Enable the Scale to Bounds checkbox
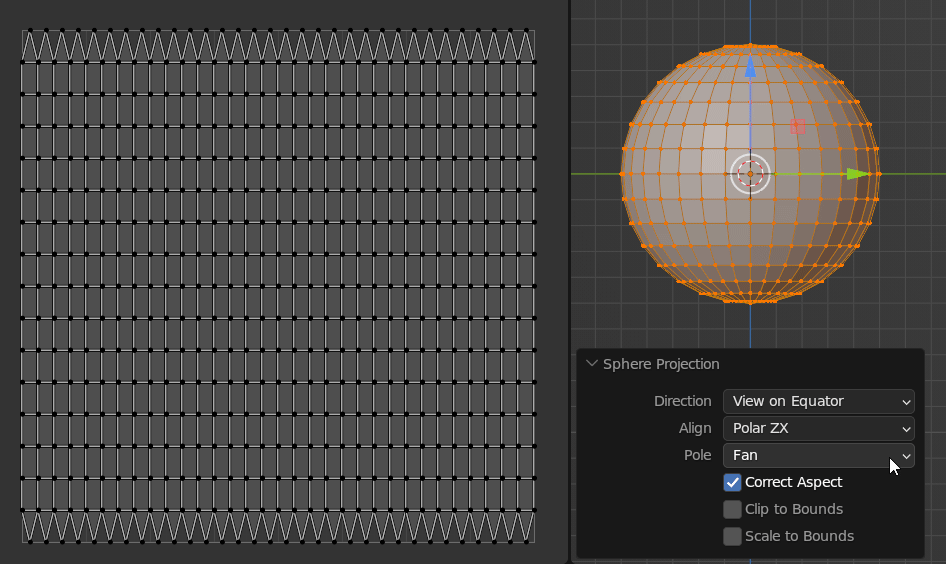The width and height of the screenshot is (946, 564). pos(732,536)
